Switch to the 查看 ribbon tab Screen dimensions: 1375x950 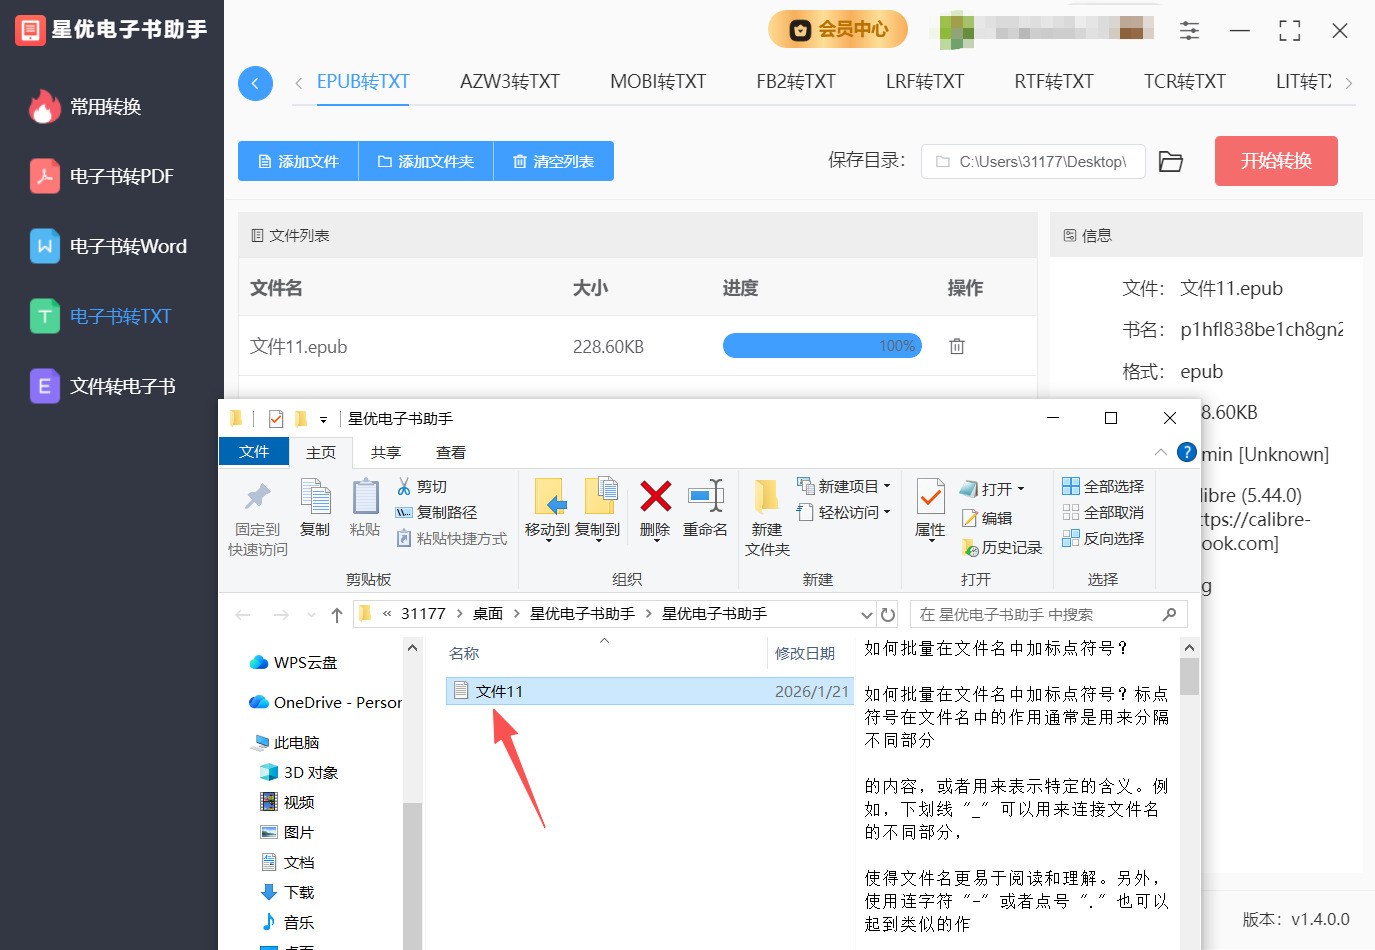[451, 453]
